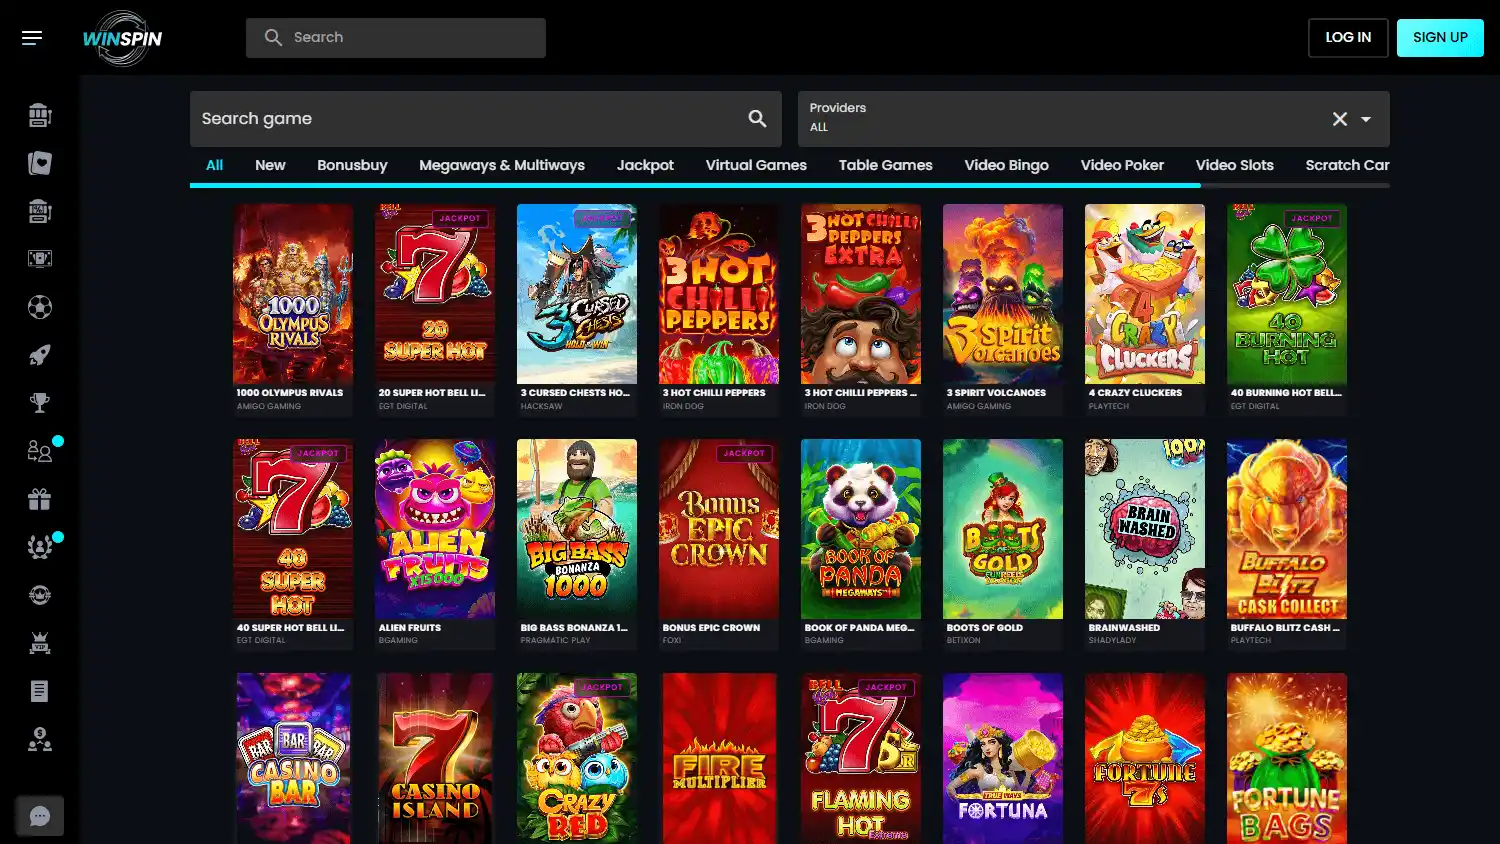Open laurel wreath group icon in sidebar
The height and width of the screenshot is (844, 1500).
[40, 547]
